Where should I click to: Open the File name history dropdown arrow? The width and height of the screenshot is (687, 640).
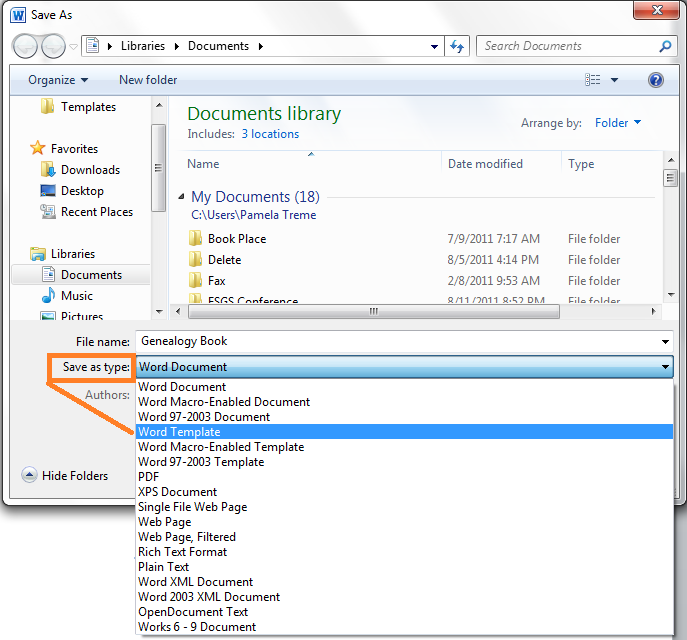point(665,341)
